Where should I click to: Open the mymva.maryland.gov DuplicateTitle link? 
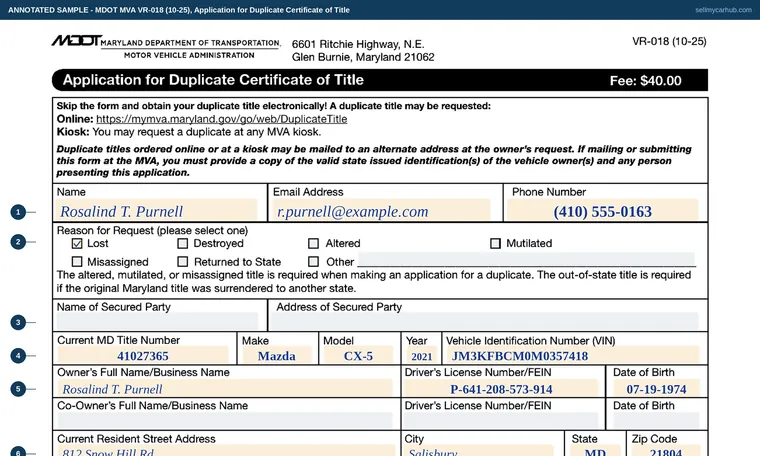click(x=222, y=119)
